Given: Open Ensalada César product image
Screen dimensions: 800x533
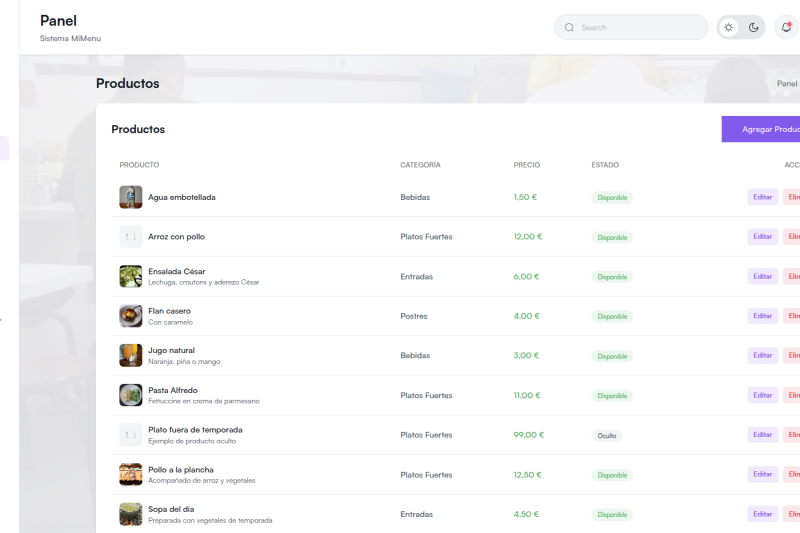Looking at the screenshot, I should pyautogui.click(x=131, y=276).
